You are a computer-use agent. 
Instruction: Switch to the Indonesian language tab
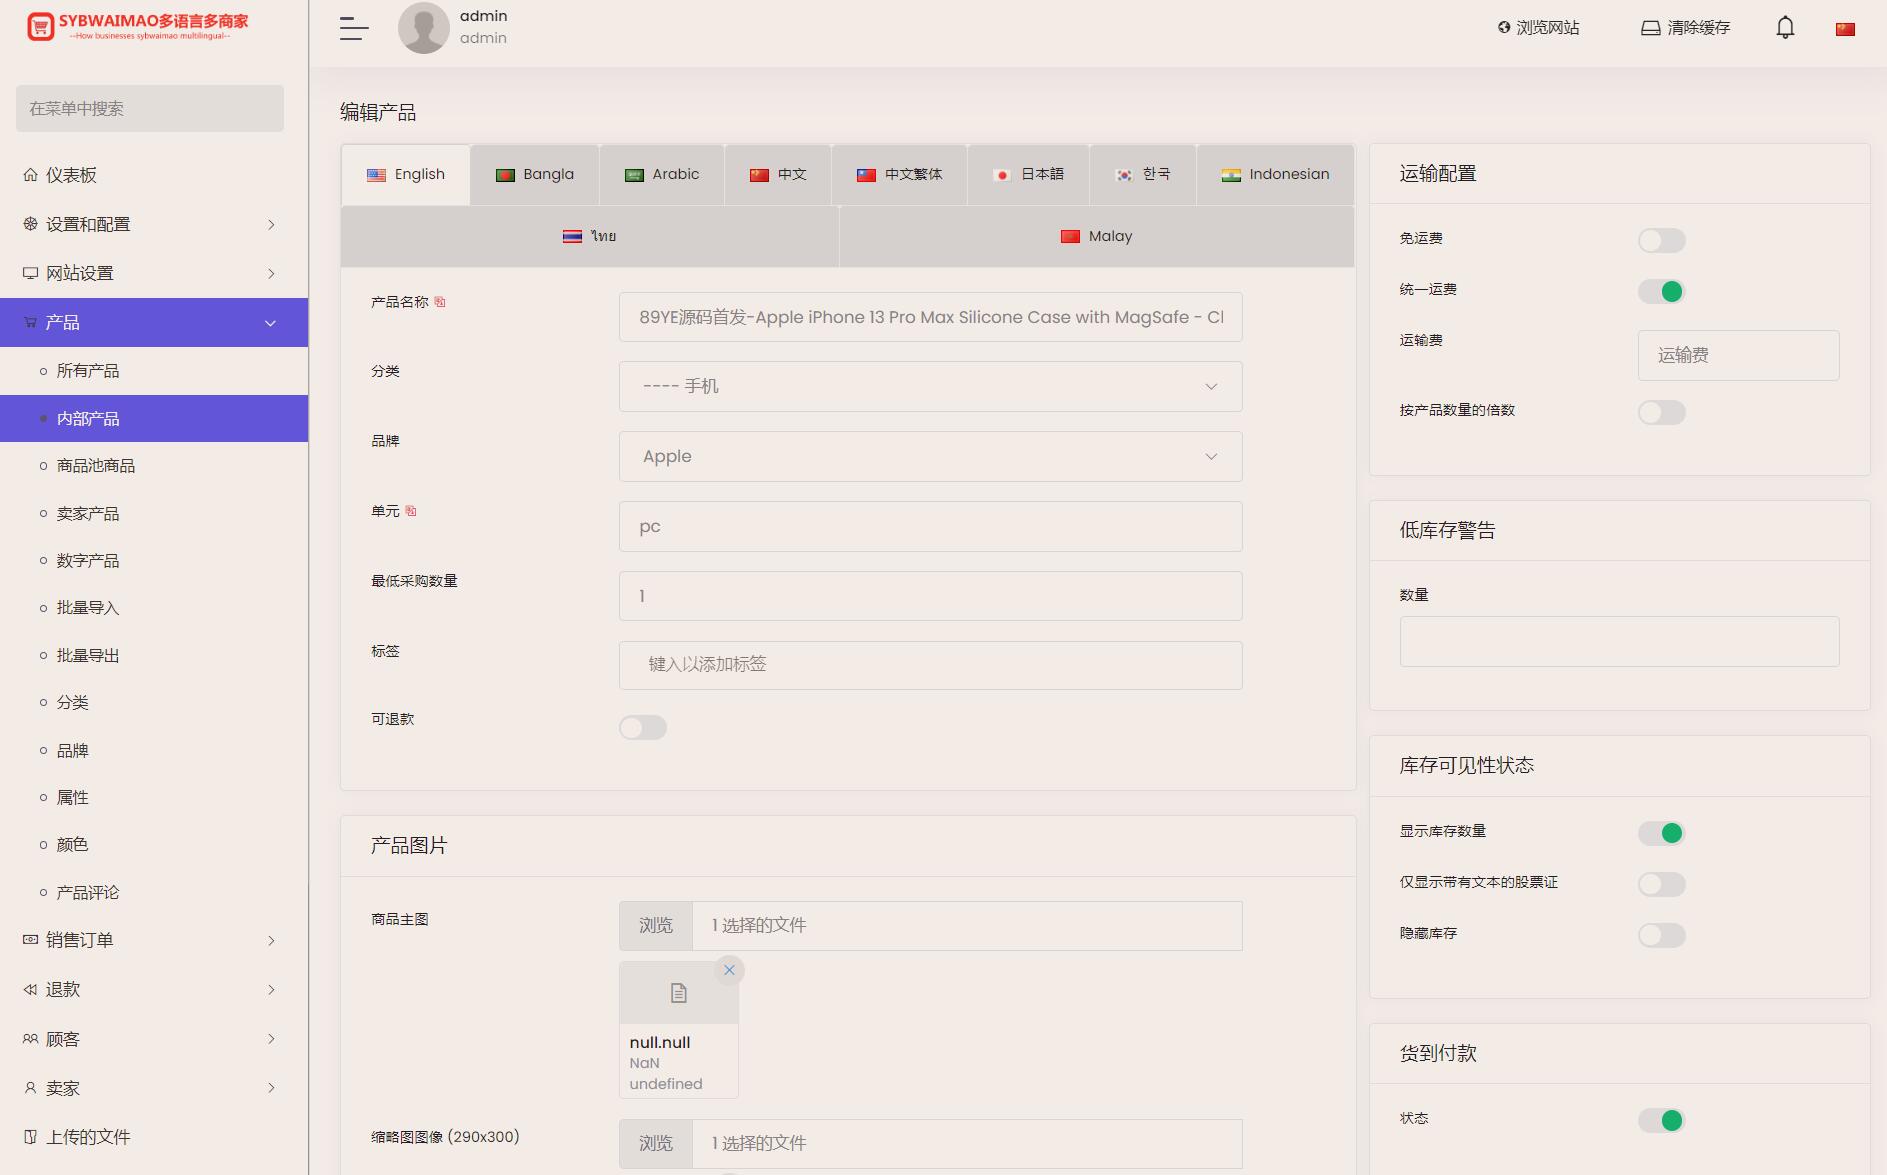(1275, 175)
